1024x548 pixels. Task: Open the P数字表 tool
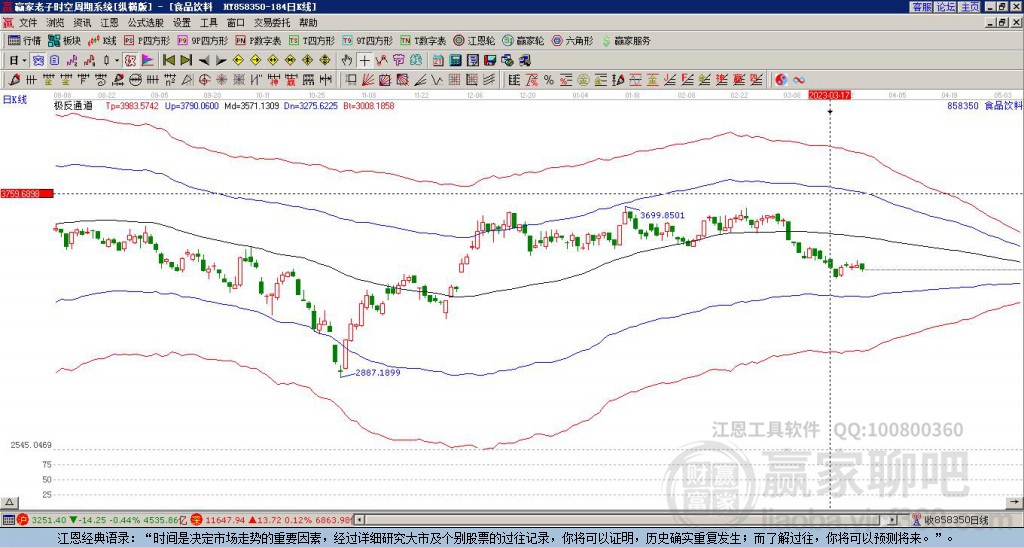point(258,40)
